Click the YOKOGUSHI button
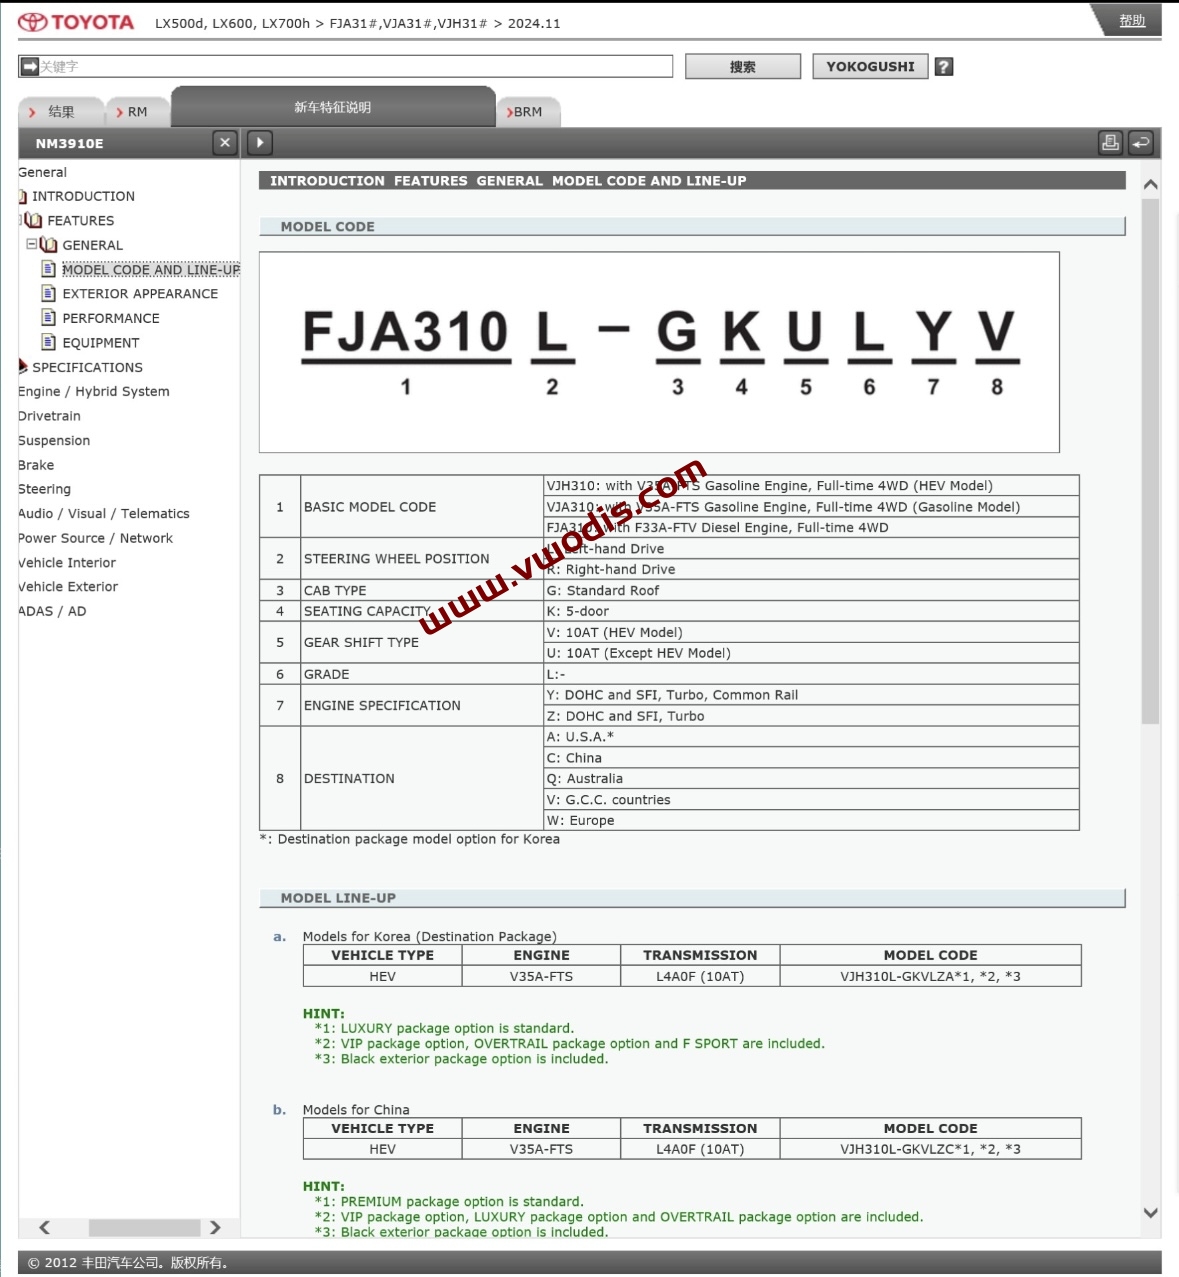This screenshot has width=1179, height=1277. click(x=869, y=67)
